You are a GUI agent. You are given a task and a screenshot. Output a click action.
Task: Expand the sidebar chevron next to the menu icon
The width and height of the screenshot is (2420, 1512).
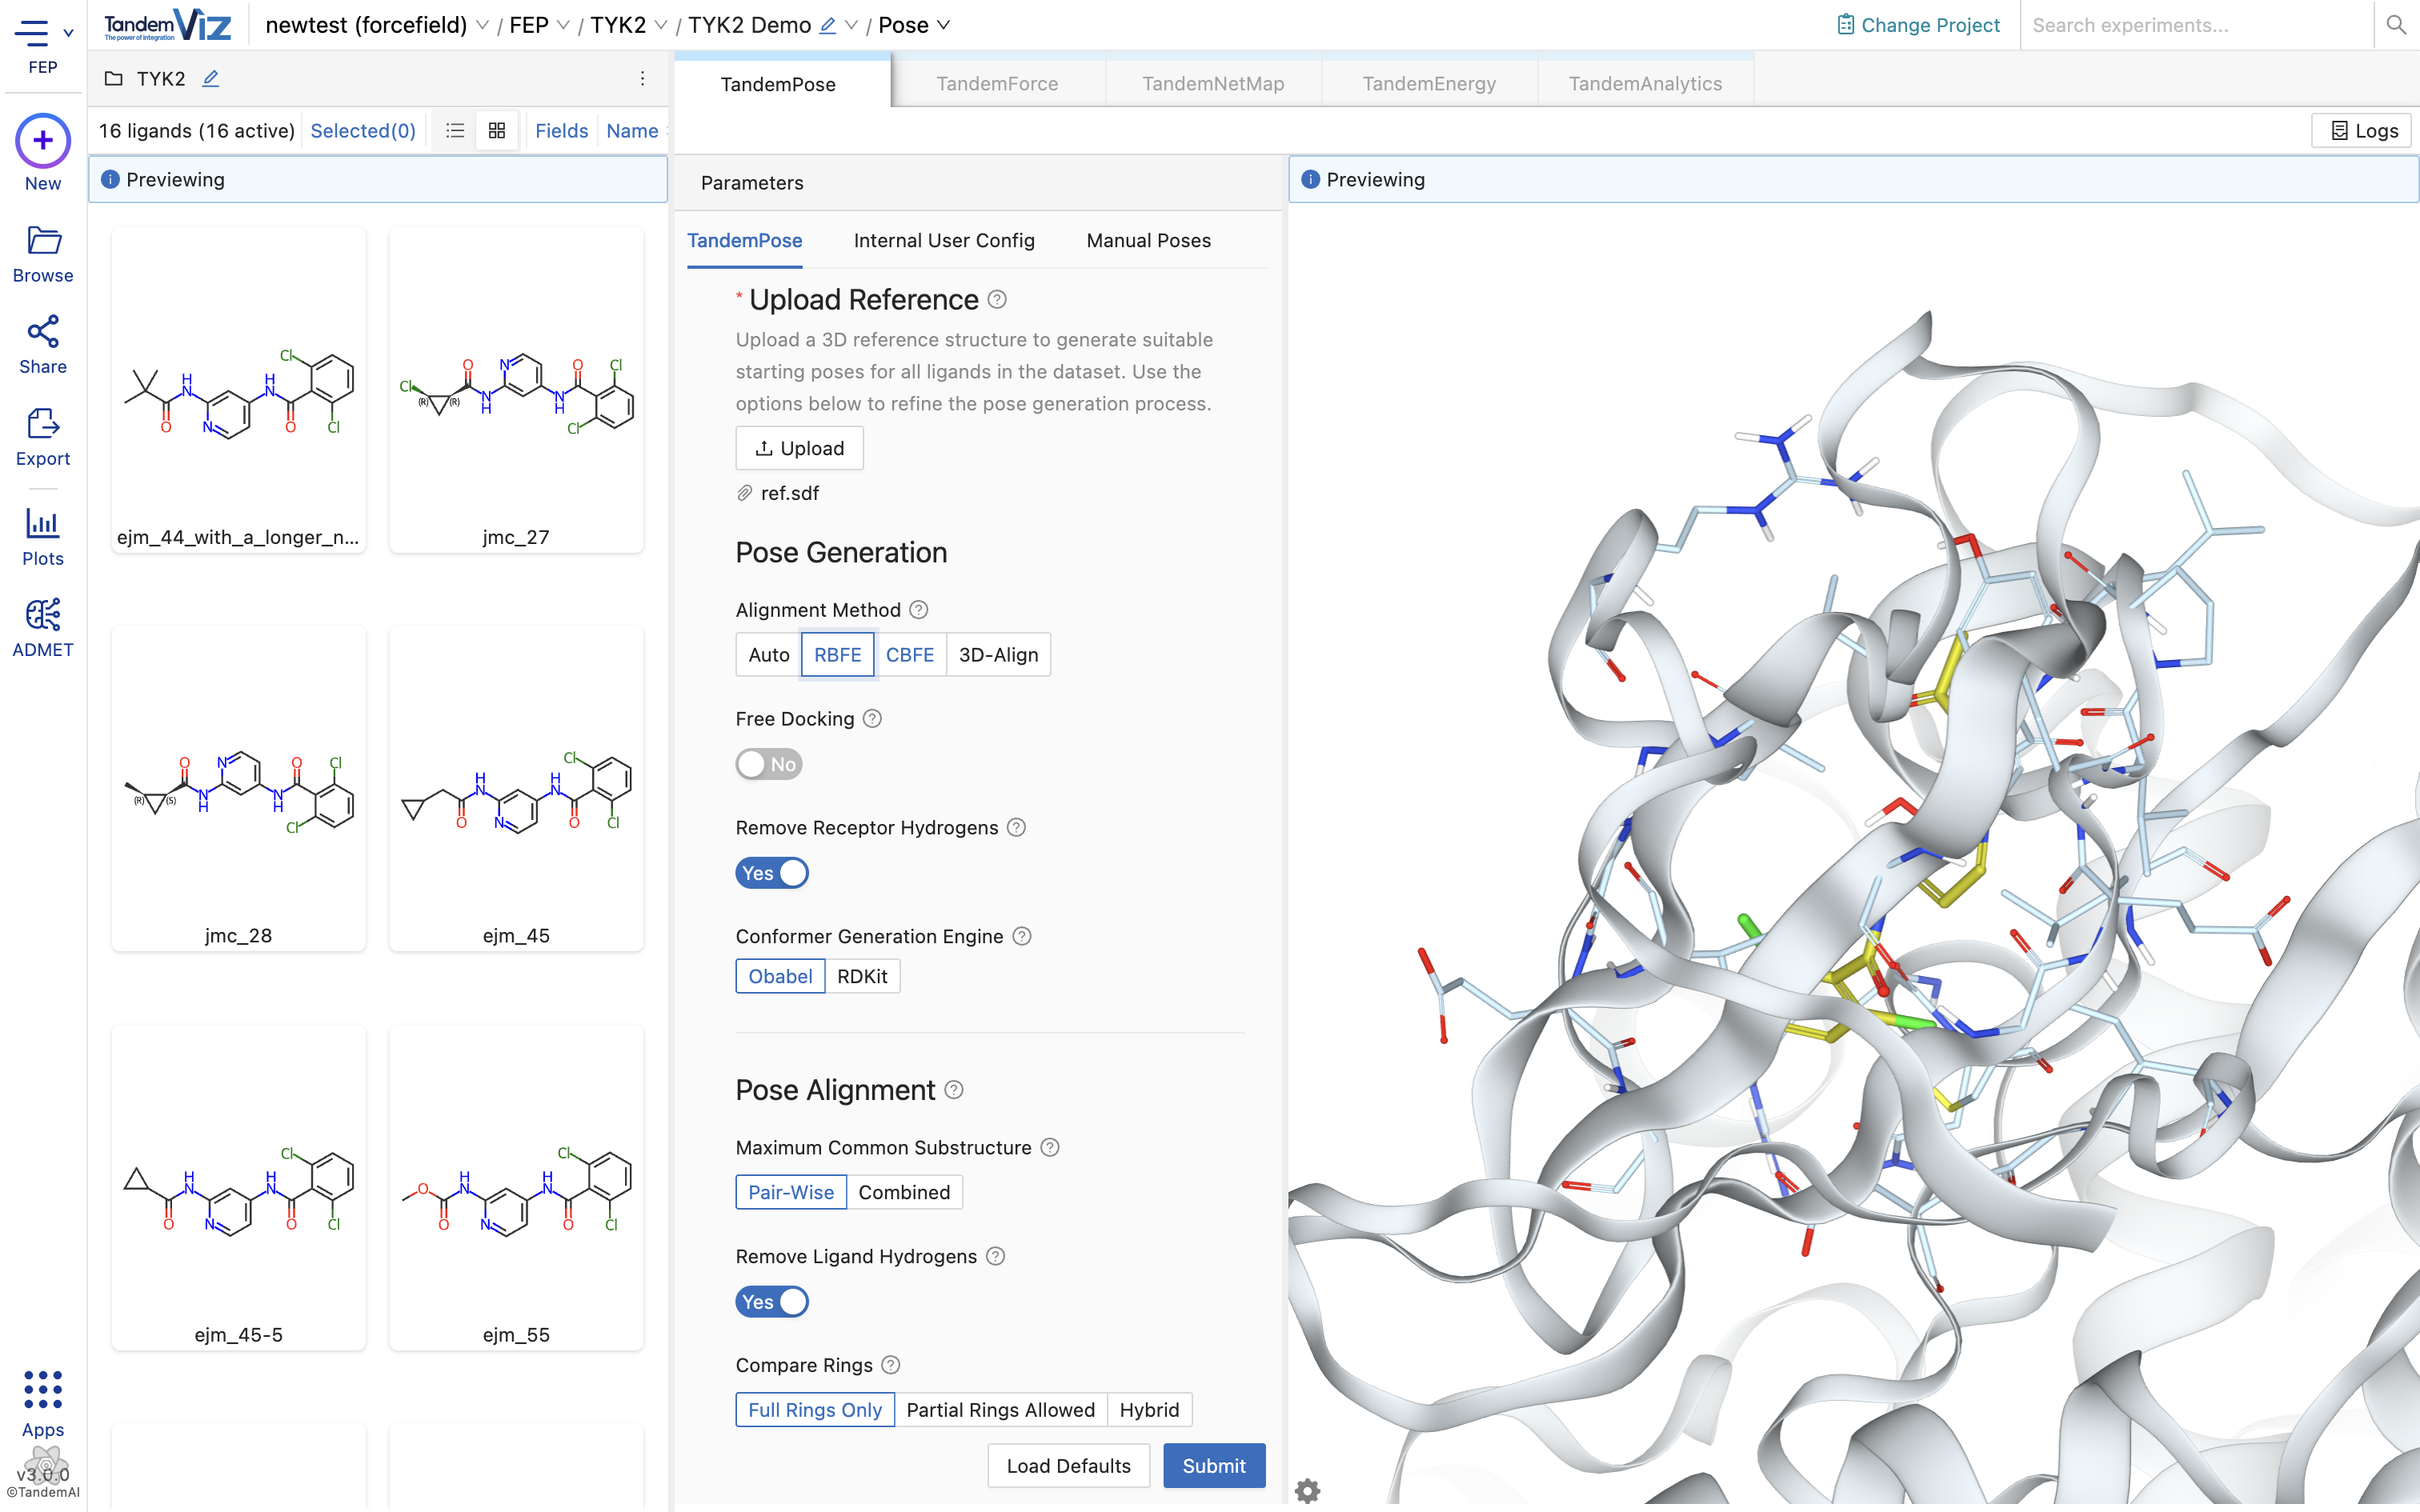tap(68, 33)
